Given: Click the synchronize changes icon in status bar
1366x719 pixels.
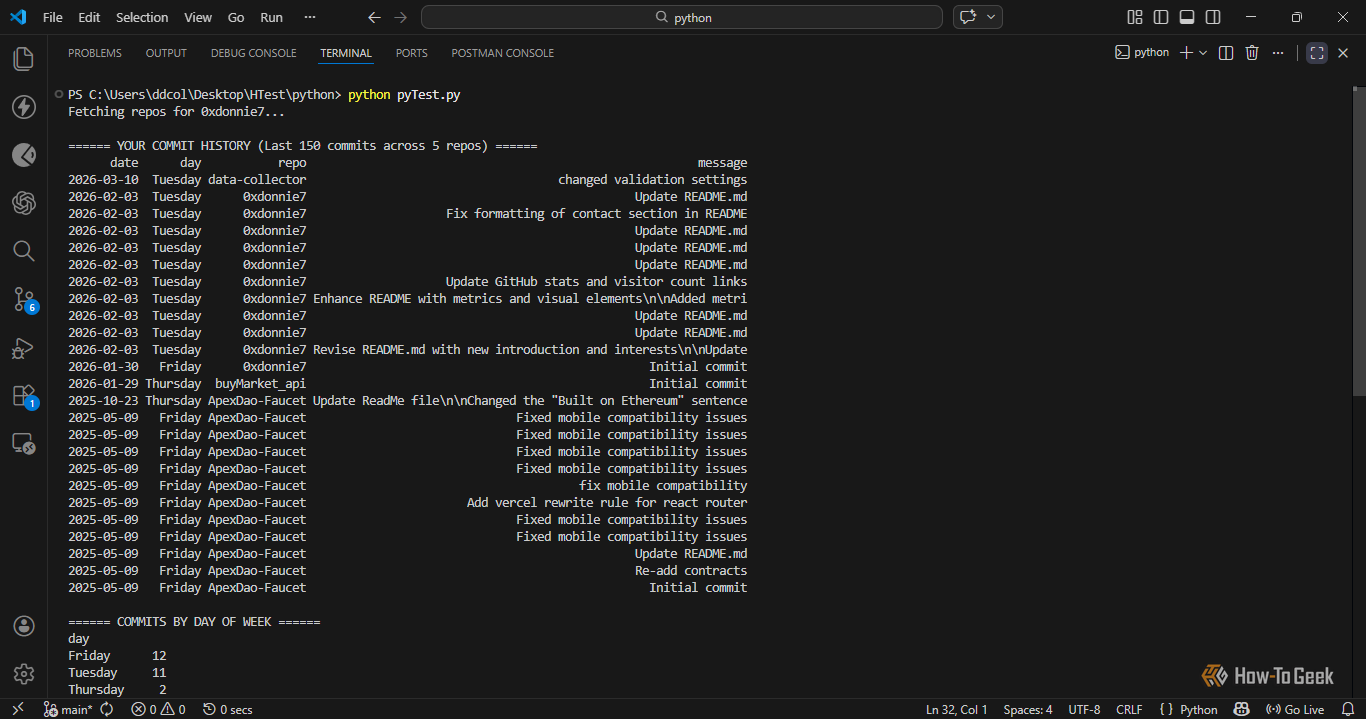Looking at the screenshot, I should 107,709.
